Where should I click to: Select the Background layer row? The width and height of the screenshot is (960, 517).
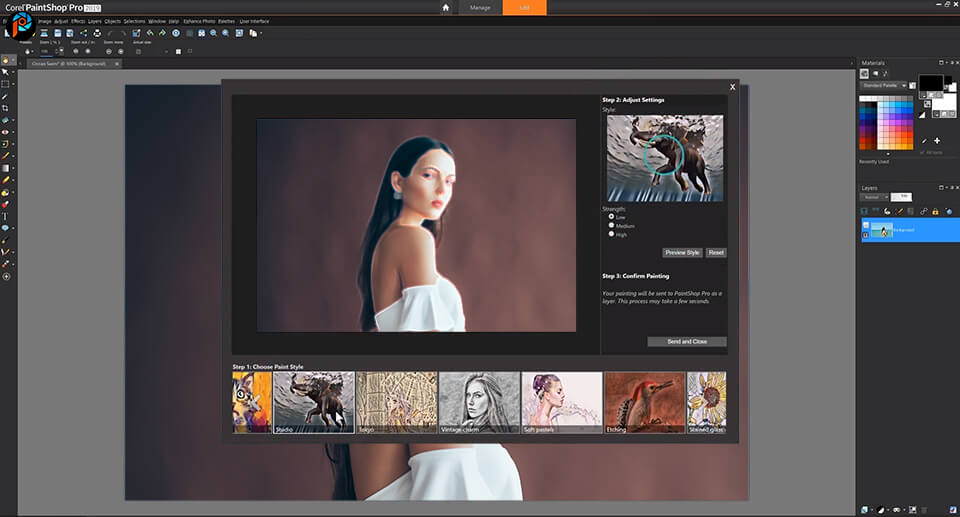pyautogui.click(x=910, y=230)
